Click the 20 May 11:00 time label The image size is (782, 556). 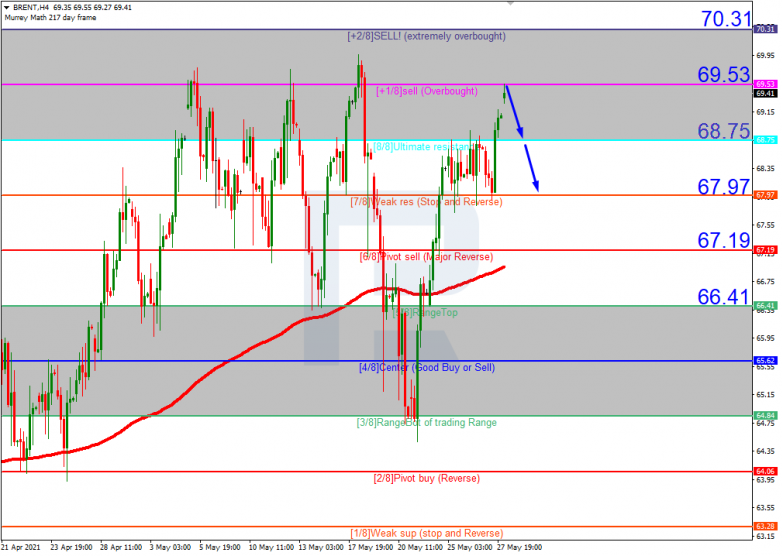[x=420, y=547]
